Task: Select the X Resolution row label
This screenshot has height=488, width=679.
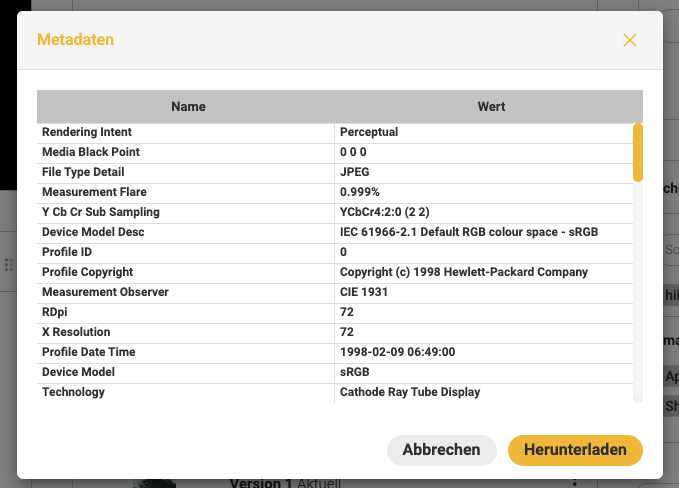Action: (76, 332)
